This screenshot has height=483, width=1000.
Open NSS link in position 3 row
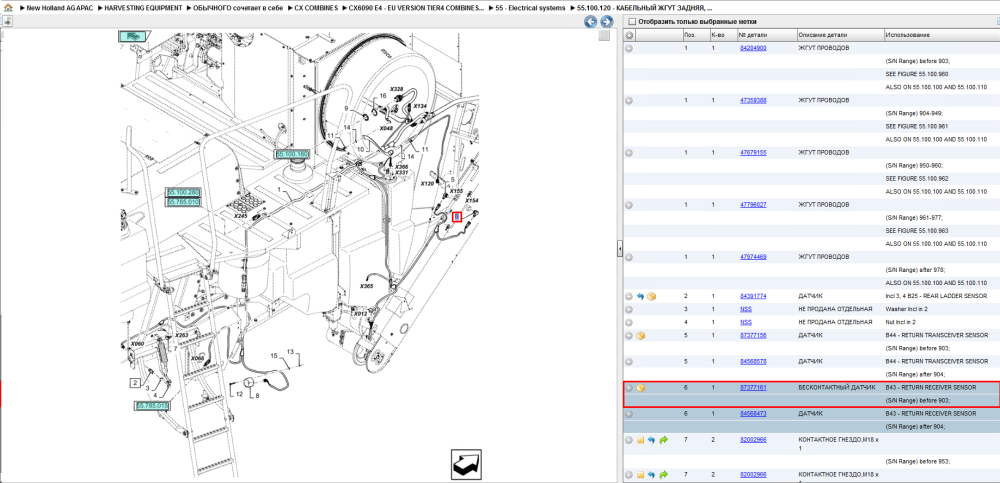pos(746,309)
